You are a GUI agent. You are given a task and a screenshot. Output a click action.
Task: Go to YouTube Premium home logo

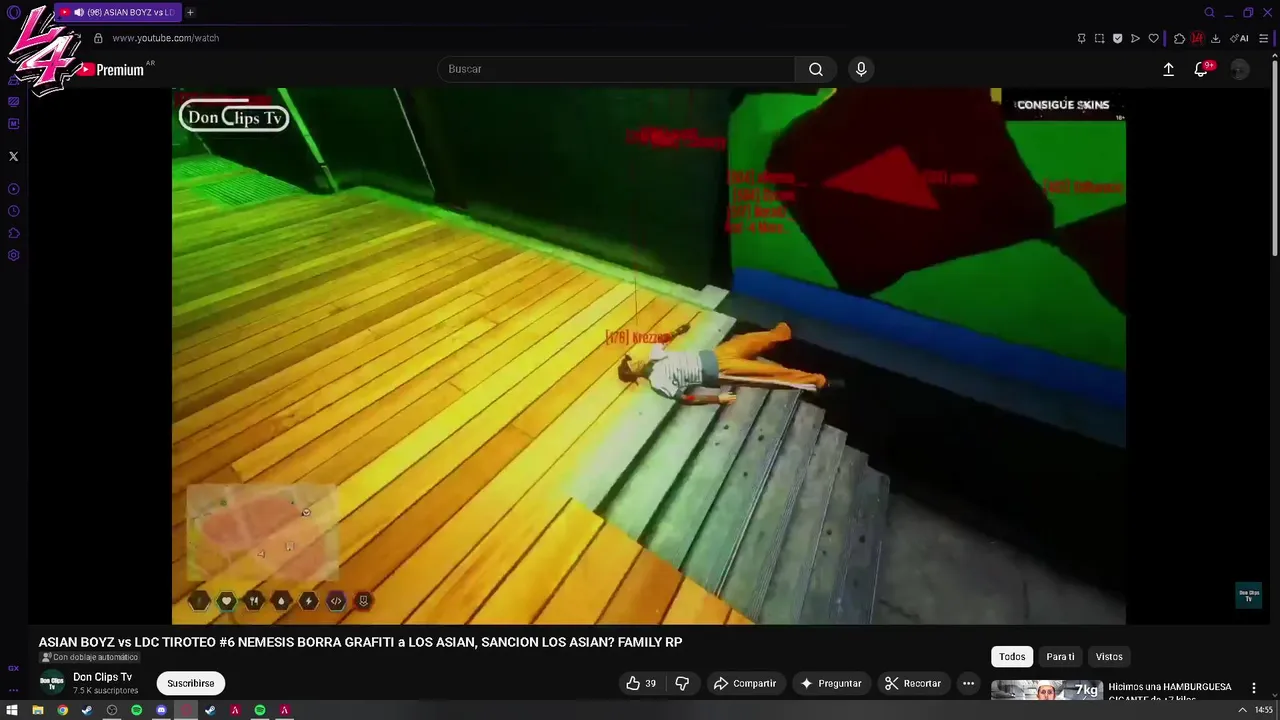[x=110, y=70]
